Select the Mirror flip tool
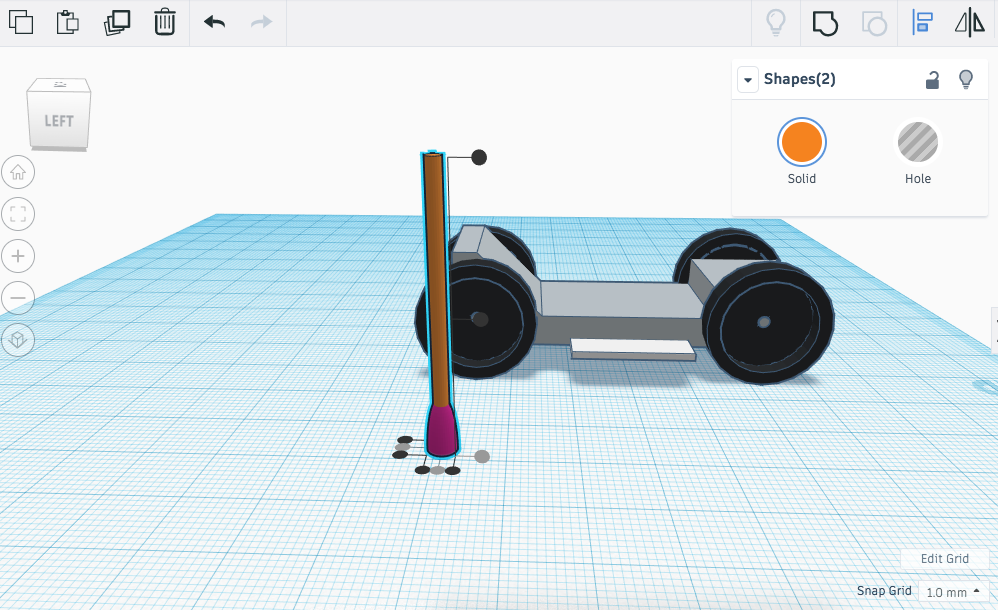998x610 pixels. pyautogui.click(x=970, y=22)
